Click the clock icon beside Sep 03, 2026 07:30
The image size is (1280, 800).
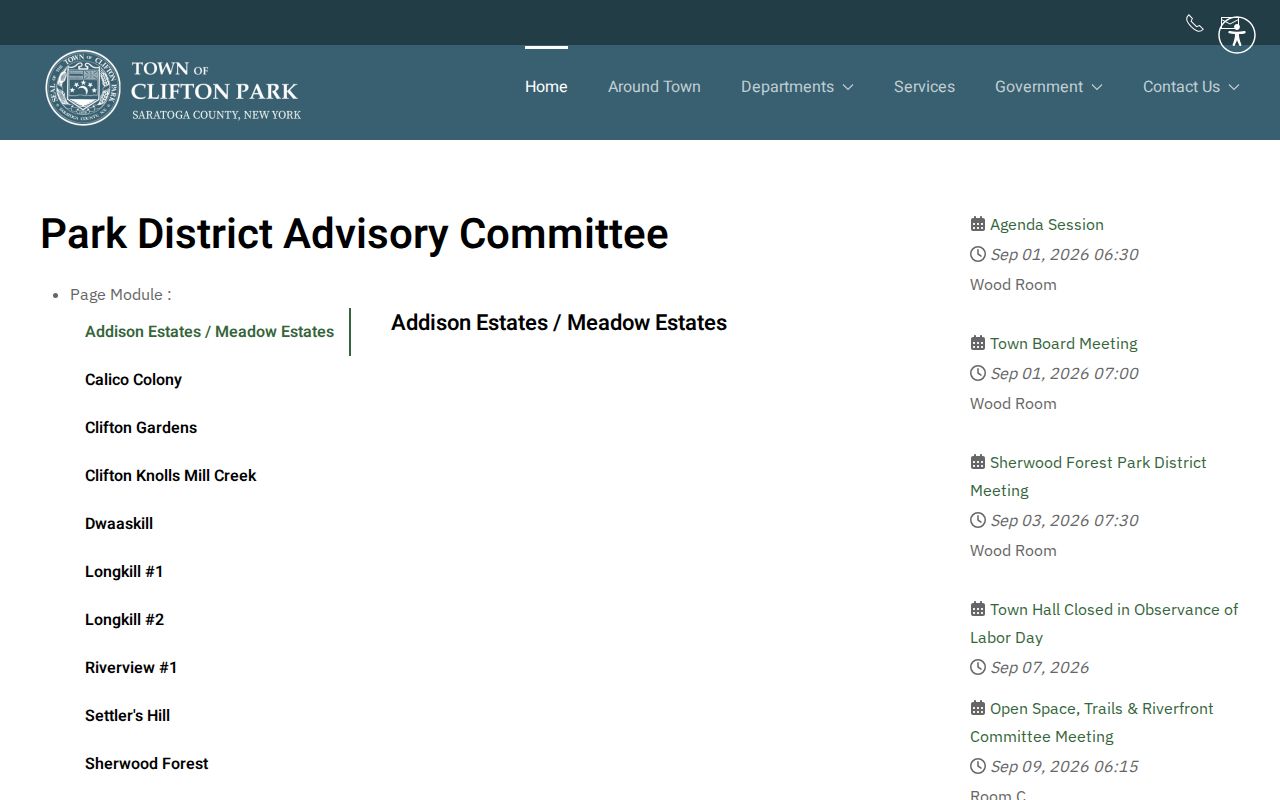(x=978, y=520)
